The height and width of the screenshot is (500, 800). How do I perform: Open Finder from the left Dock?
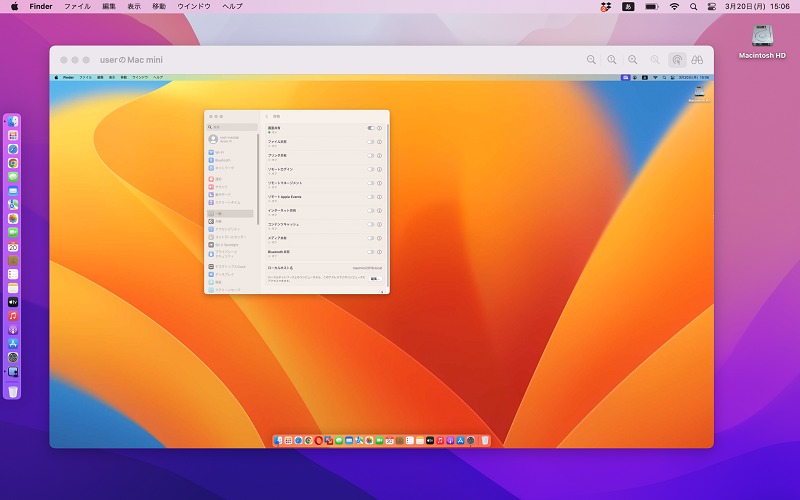pyautogui.click(x=13, y=121)
